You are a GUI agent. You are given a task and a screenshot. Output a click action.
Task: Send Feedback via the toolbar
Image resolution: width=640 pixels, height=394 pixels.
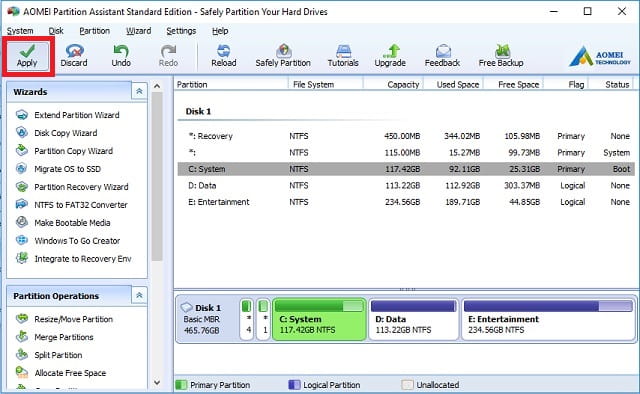click(442, 56)
